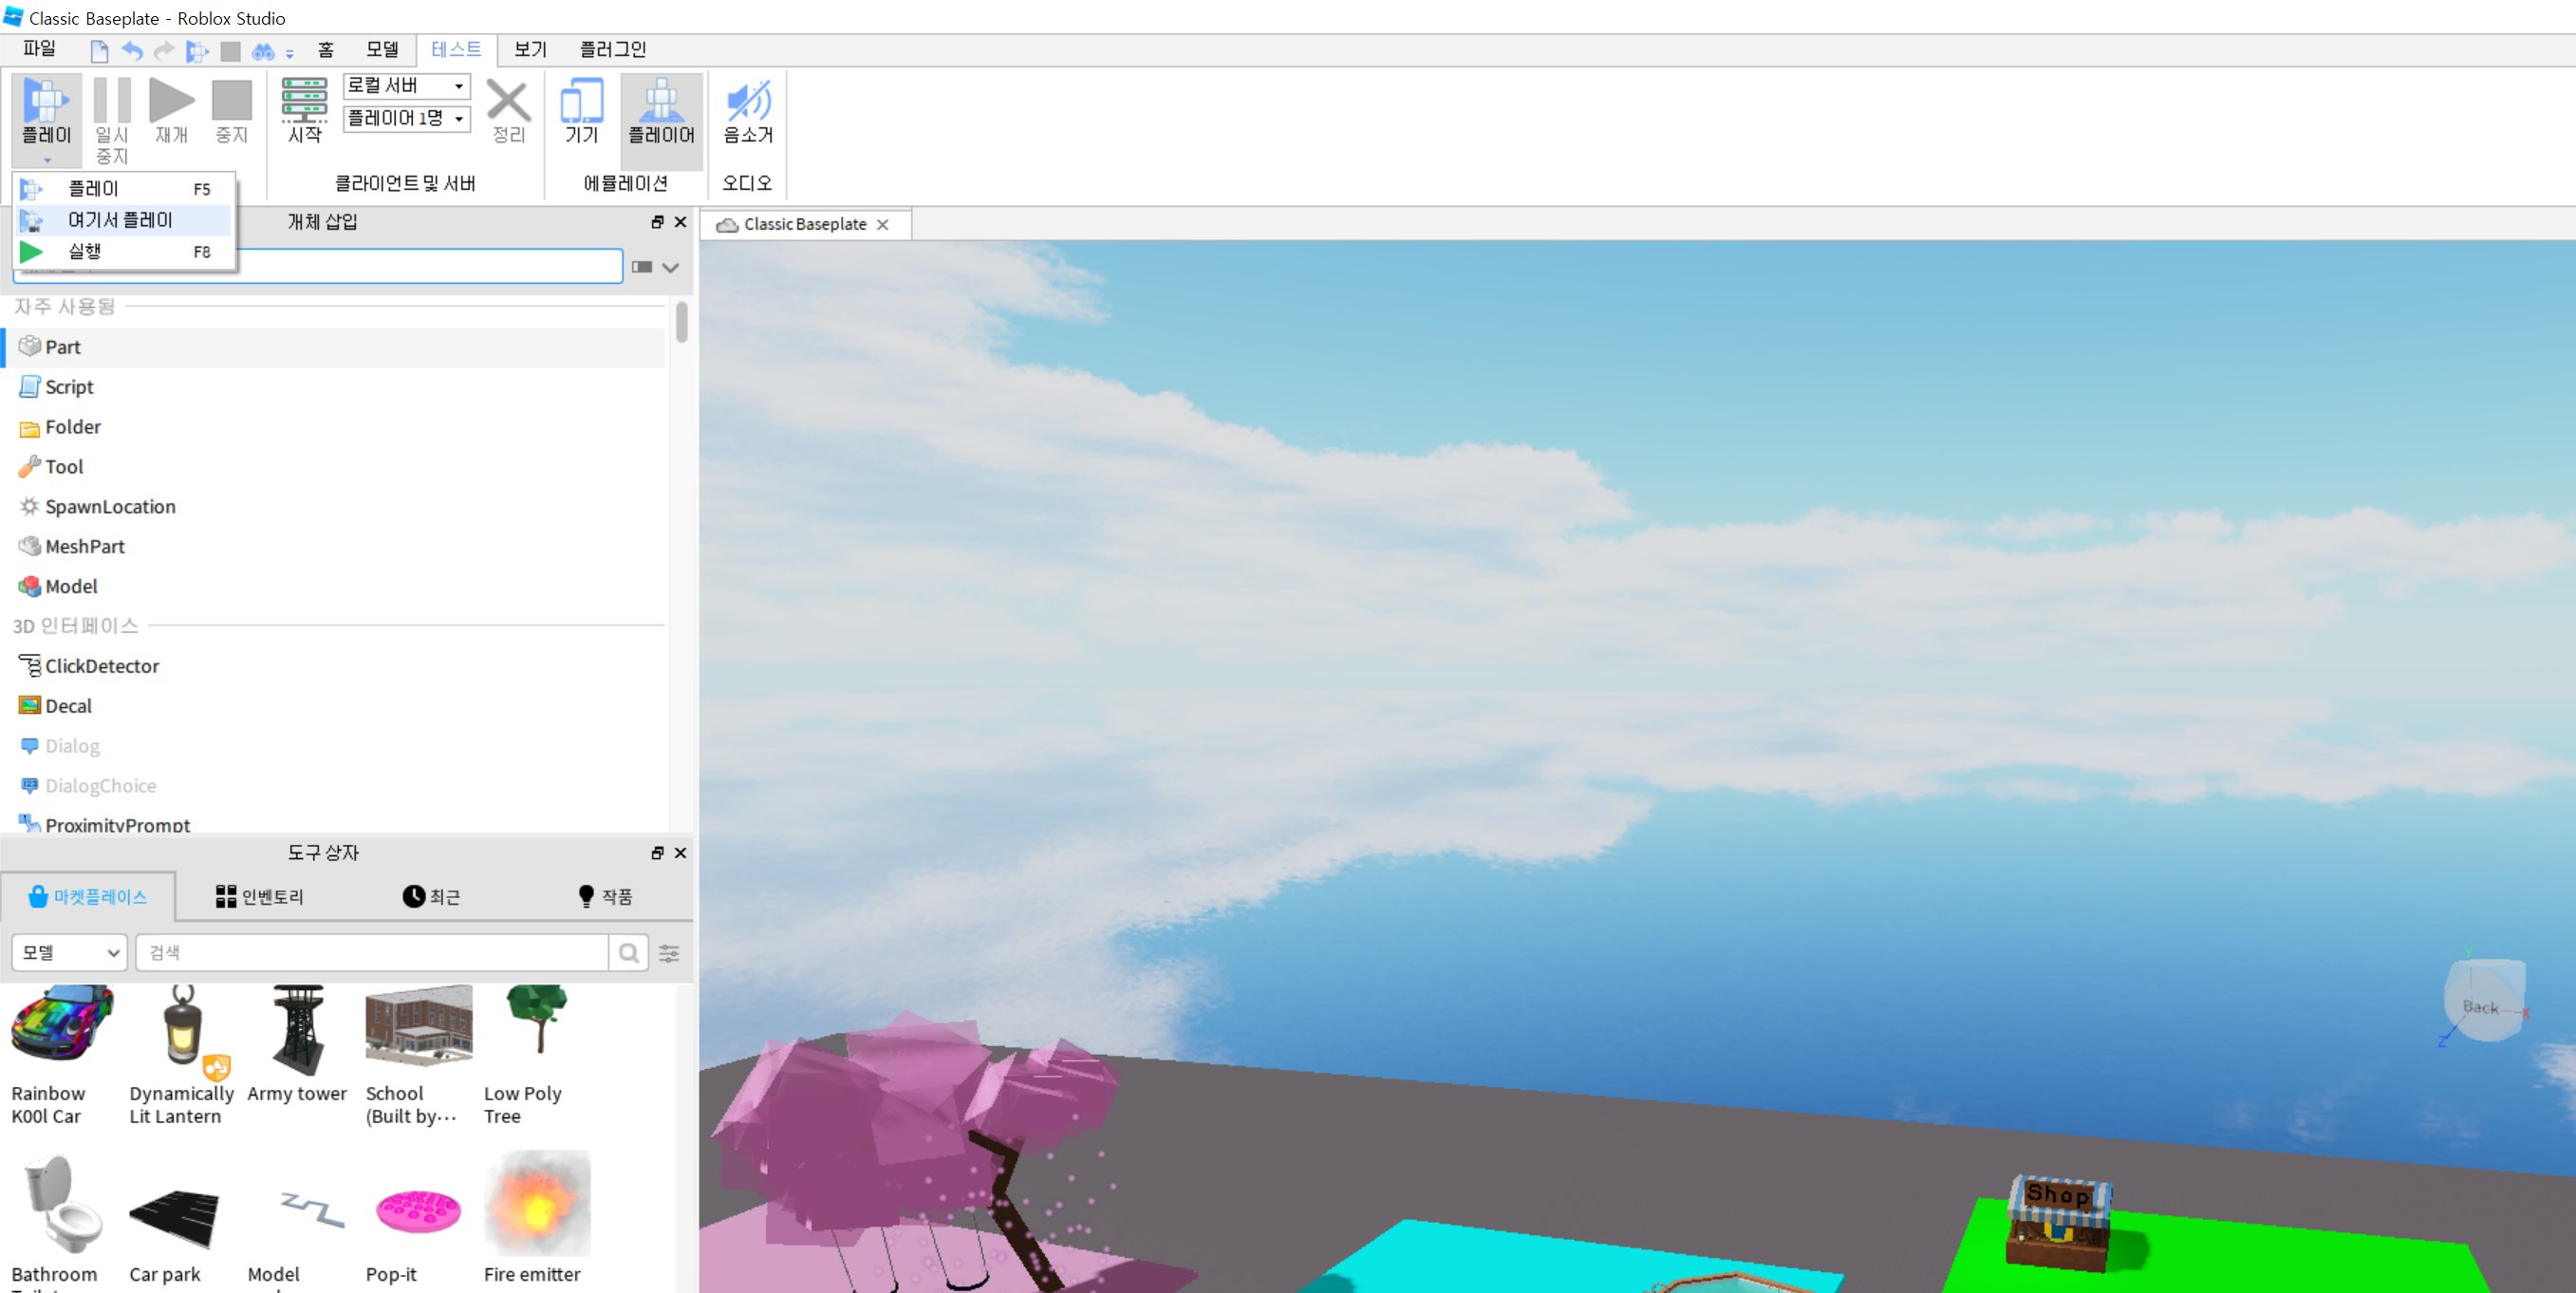
Task: Click the search magnifier in Toolbox
Action: point(628,953)
